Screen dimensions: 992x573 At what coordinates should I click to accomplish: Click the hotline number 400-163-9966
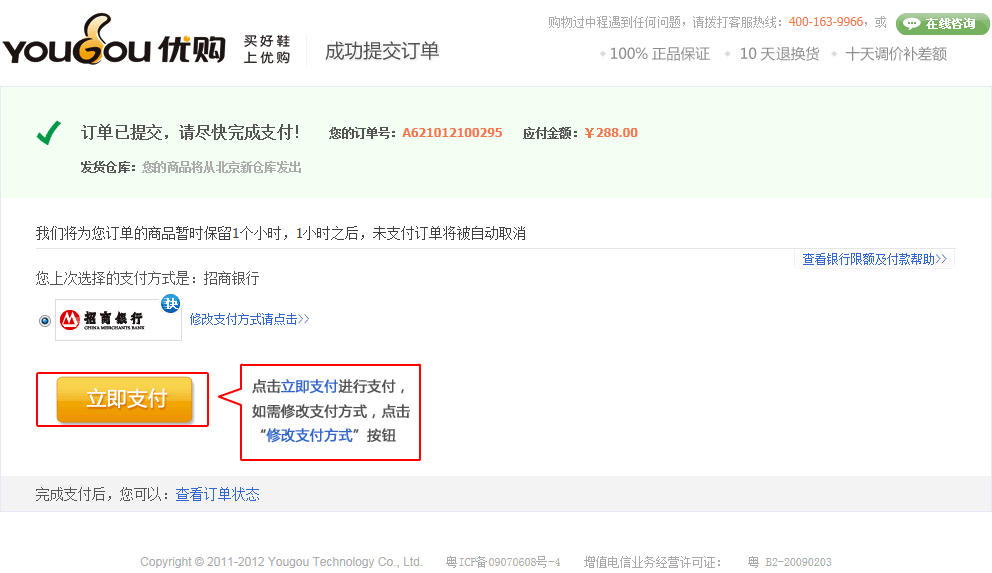826,22
